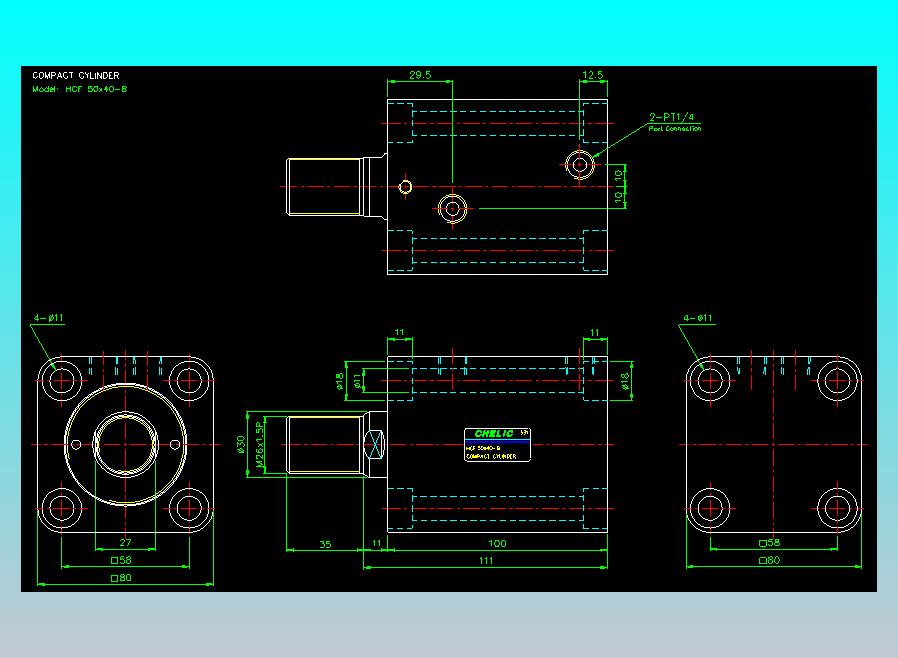
Task: Click the lower port circle in top view
Action: point(452,209)
